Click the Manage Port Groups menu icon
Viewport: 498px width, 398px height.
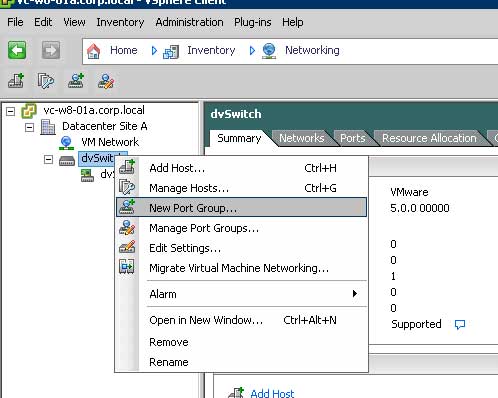pyautogui.click(x=127, y=227)
